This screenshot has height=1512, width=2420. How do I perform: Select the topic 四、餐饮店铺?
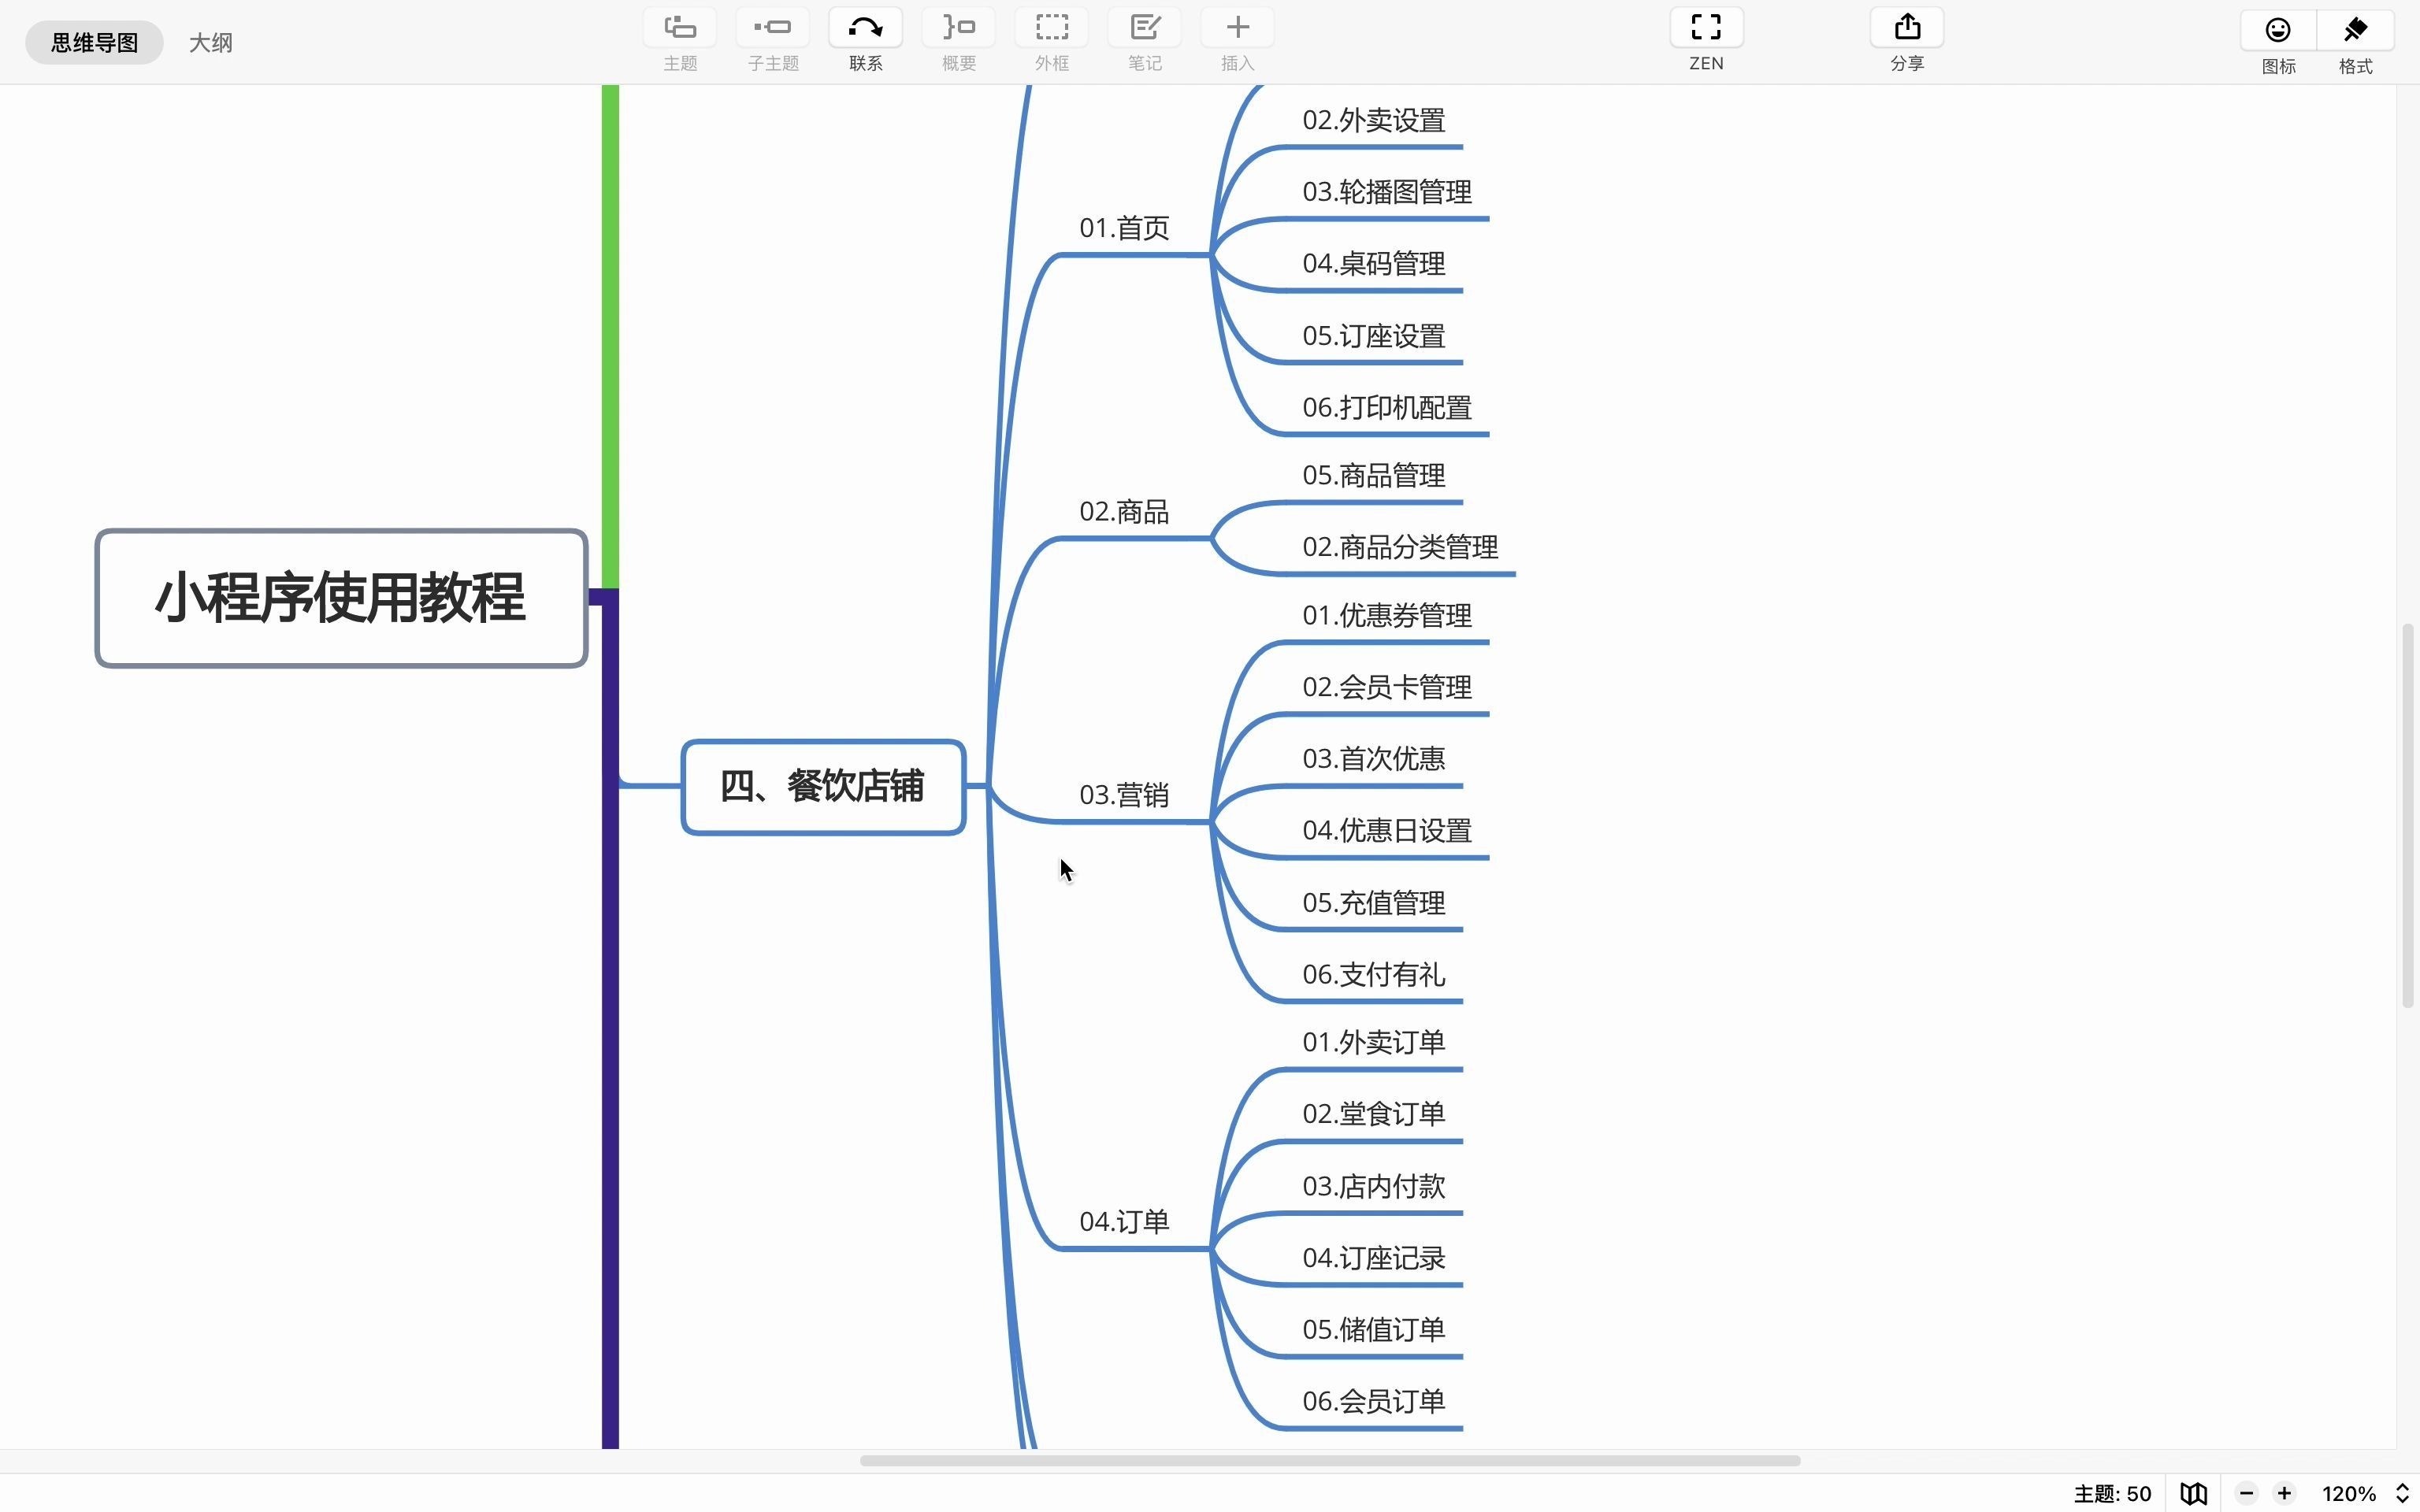823,787
